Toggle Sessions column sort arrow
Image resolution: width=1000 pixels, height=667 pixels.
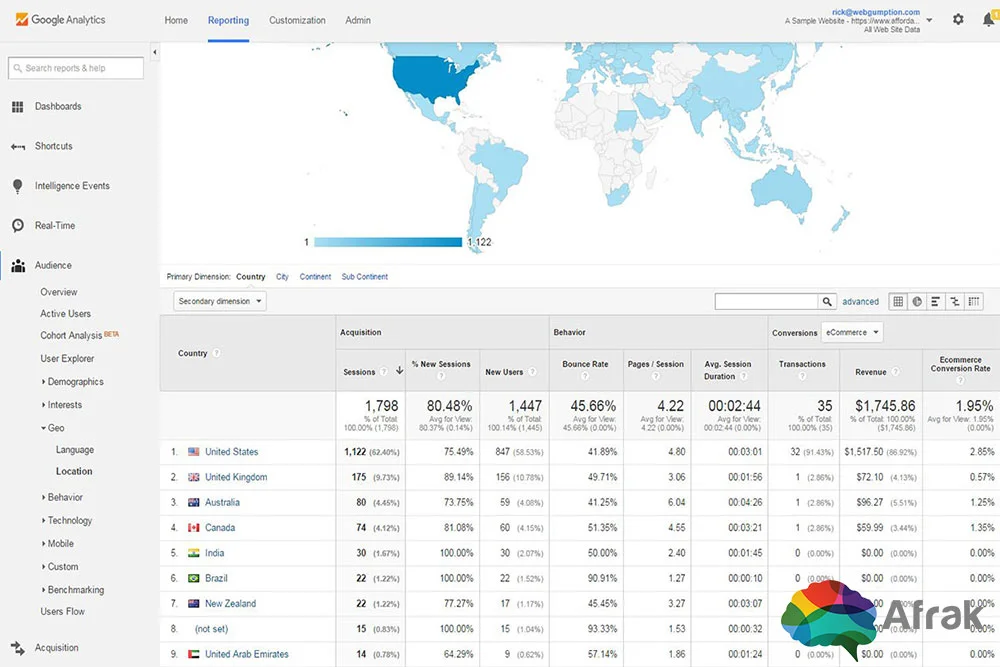pyautogui.click(x=399, y=370)
